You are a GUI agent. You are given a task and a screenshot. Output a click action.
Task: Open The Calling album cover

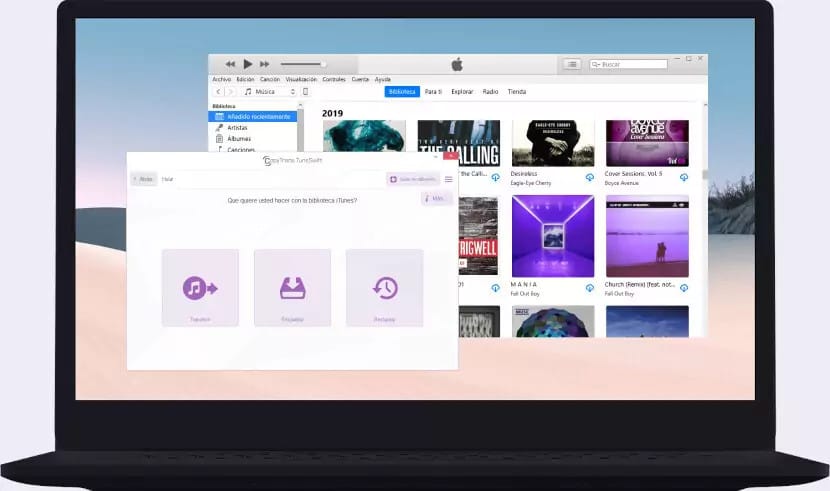pos(458,143)
